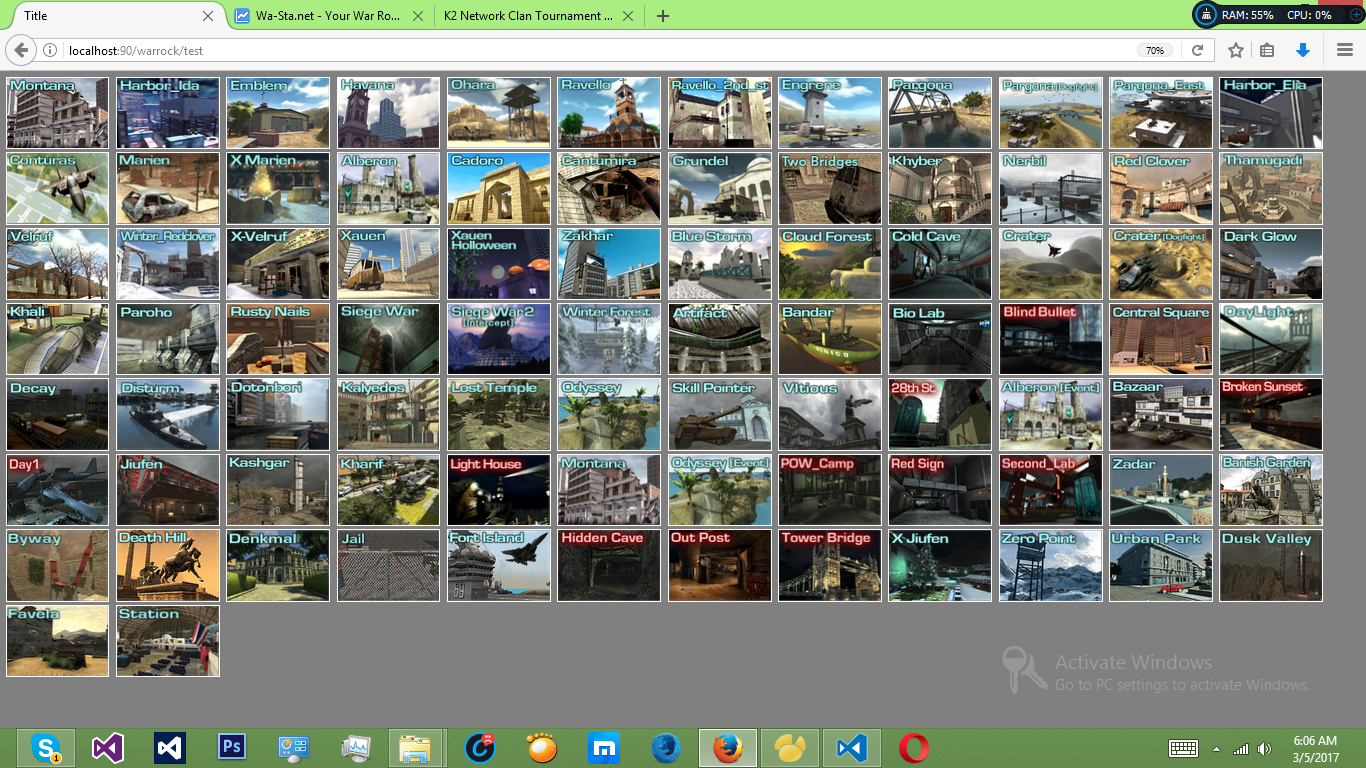Select the Harbor_Ida map thumbnail
This screenshot has width=1366, height=768.
coord(168,112)
